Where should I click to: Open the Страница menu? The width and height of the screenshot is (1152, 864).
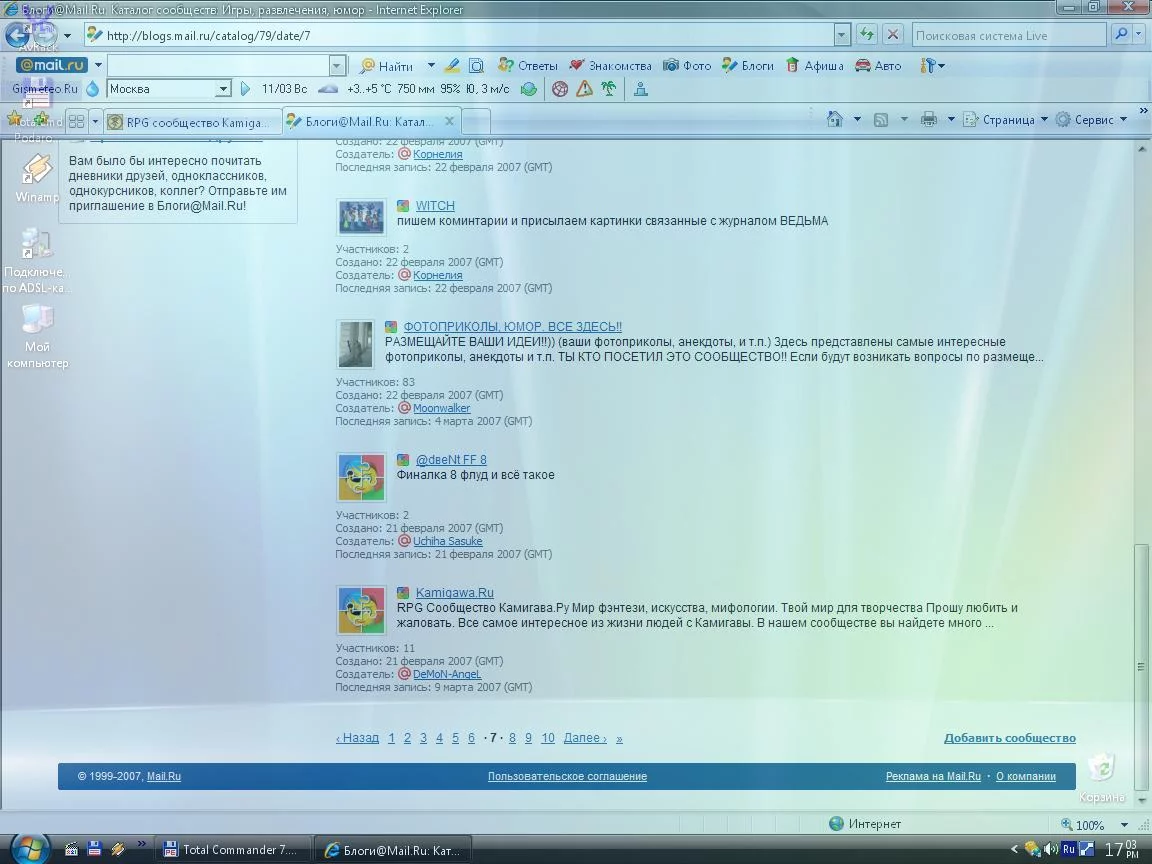tap(1004, 119)
